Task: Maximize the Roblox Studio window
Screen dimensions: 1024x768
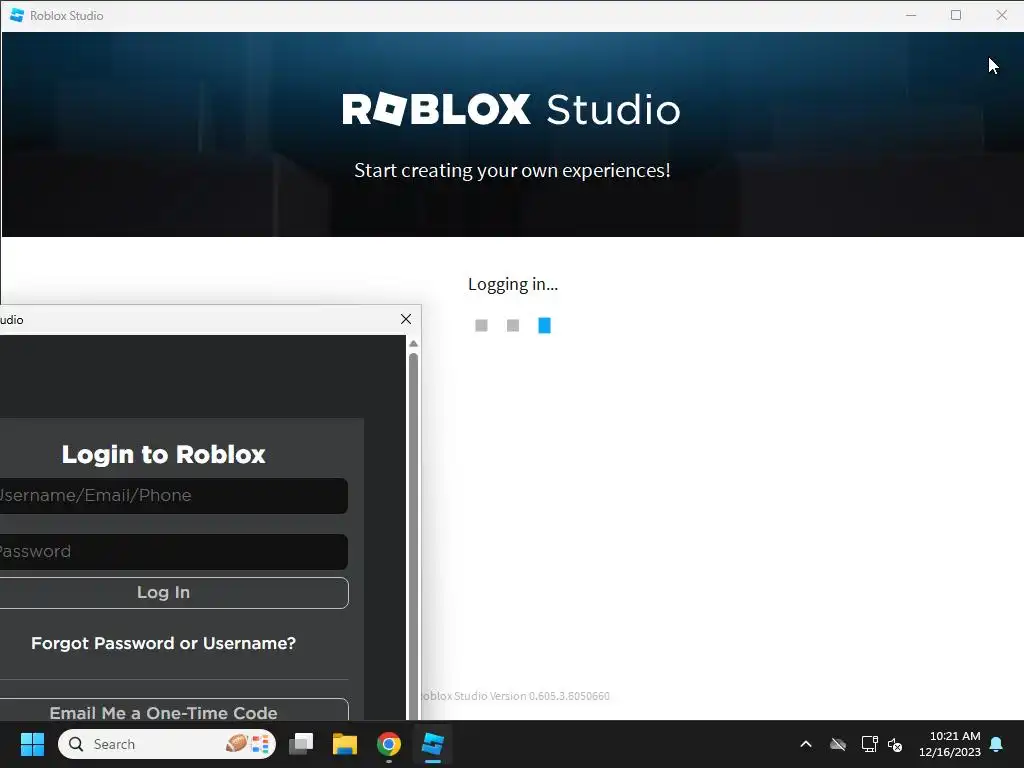Action: pyautogui.click(x=955, y=15)
